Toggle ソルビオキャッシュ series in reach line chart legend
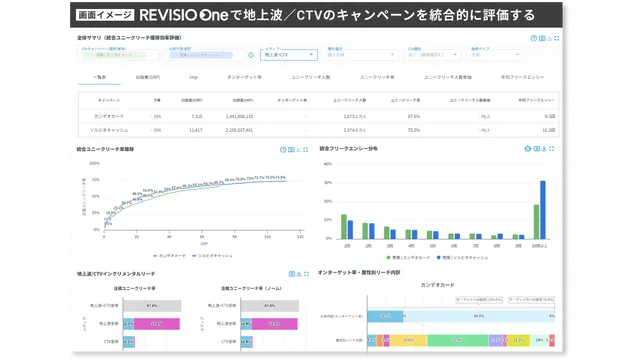640x360 pixels. coord(212,256)
